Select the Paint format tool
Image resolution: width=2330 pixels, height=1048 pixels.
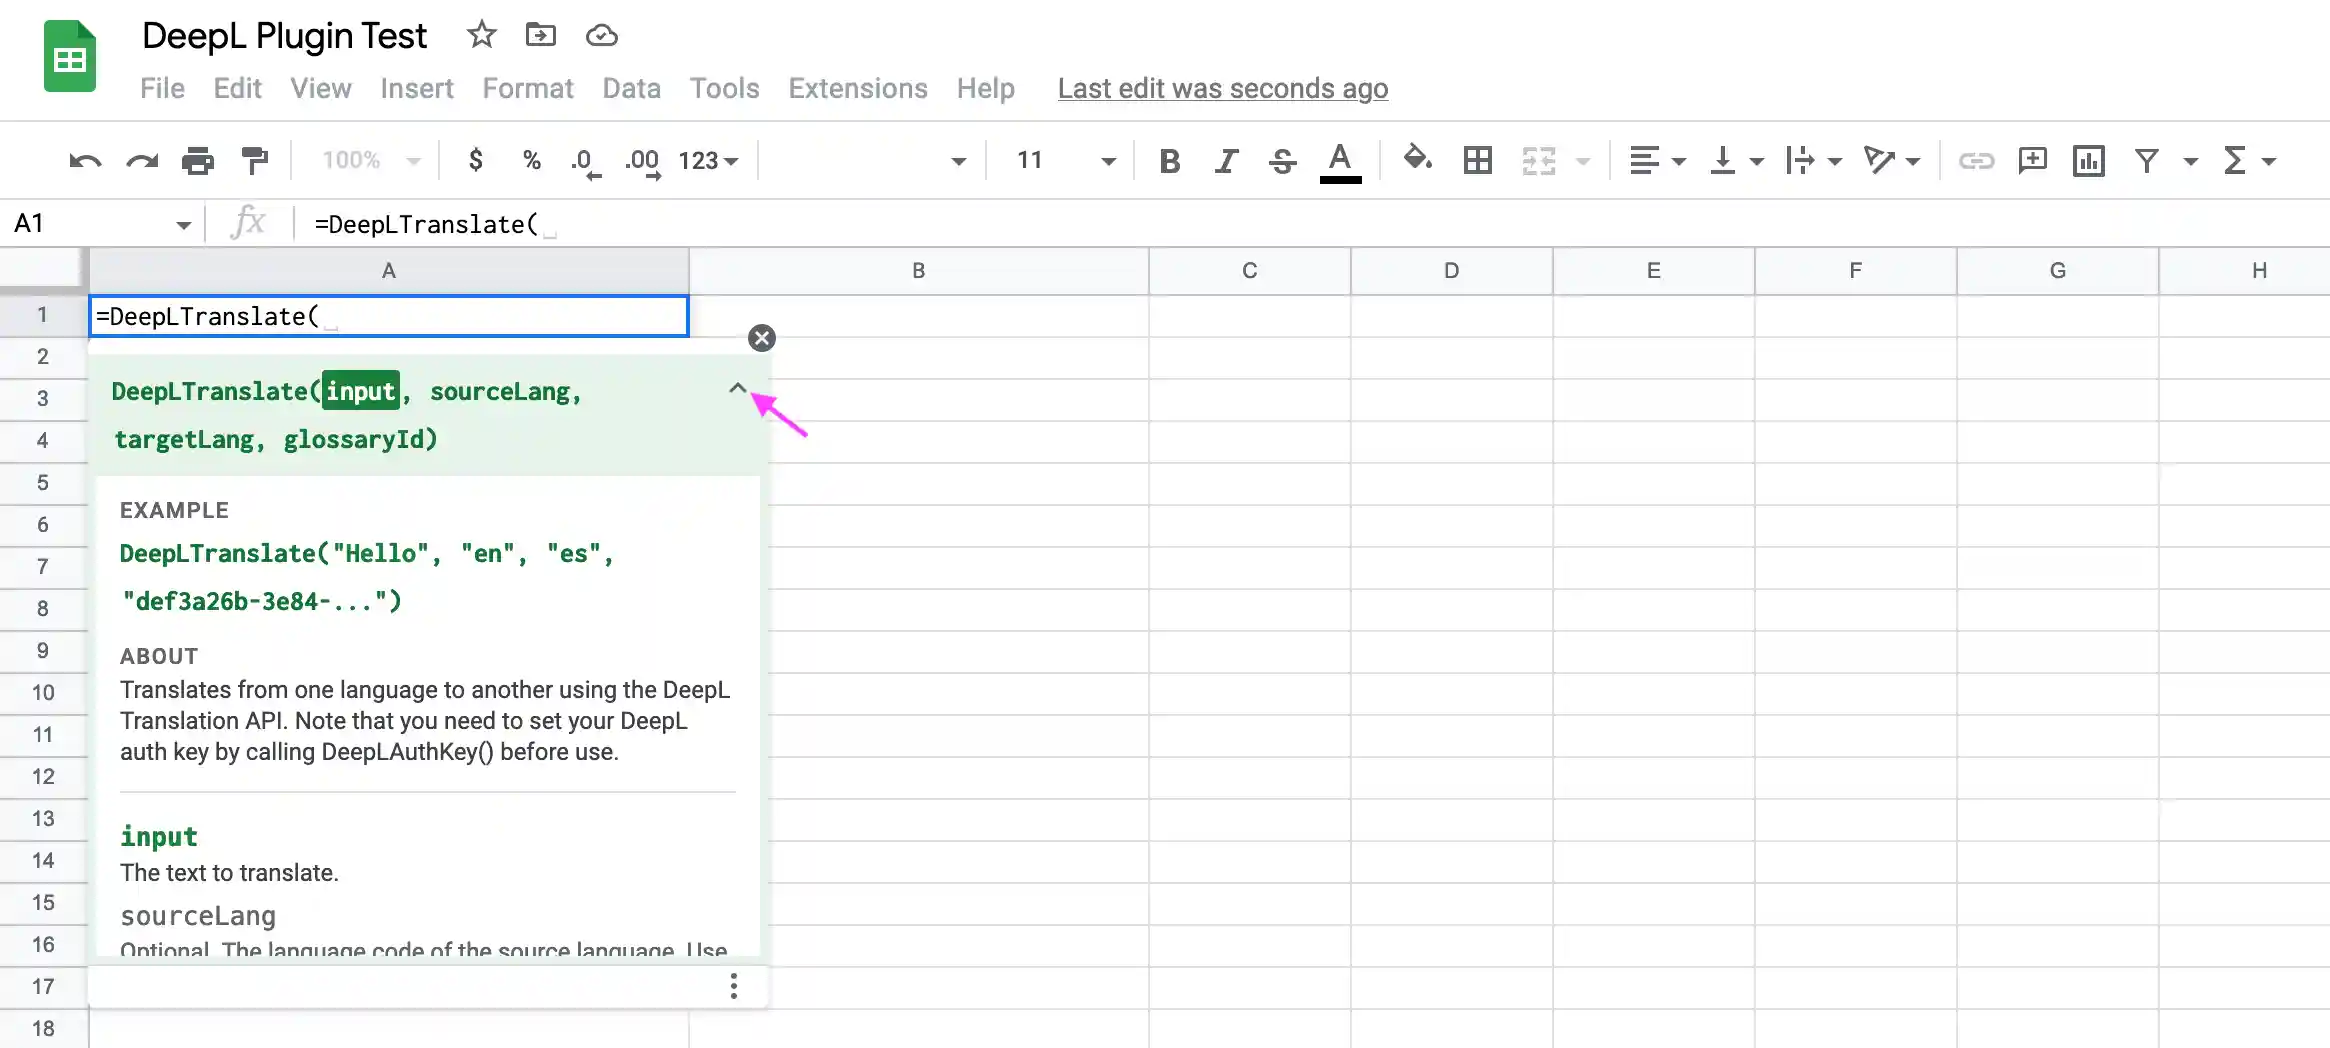point(256,160)
